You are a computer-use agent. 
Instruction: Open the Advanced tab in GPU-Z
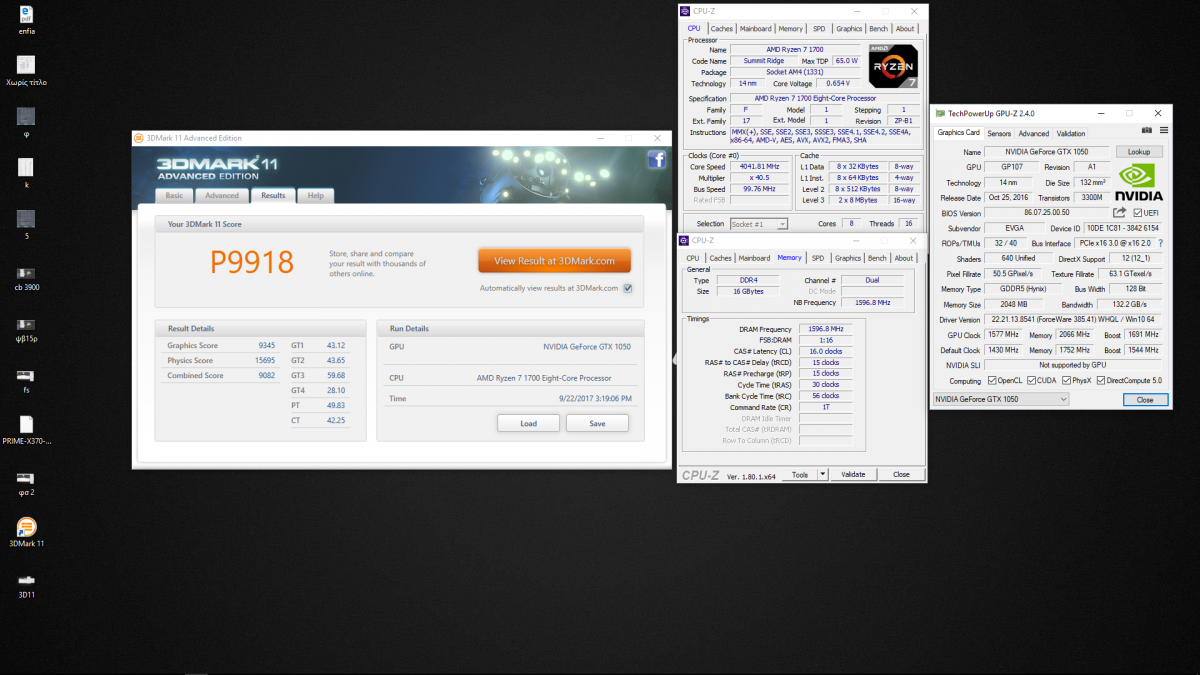(1034, 133)
